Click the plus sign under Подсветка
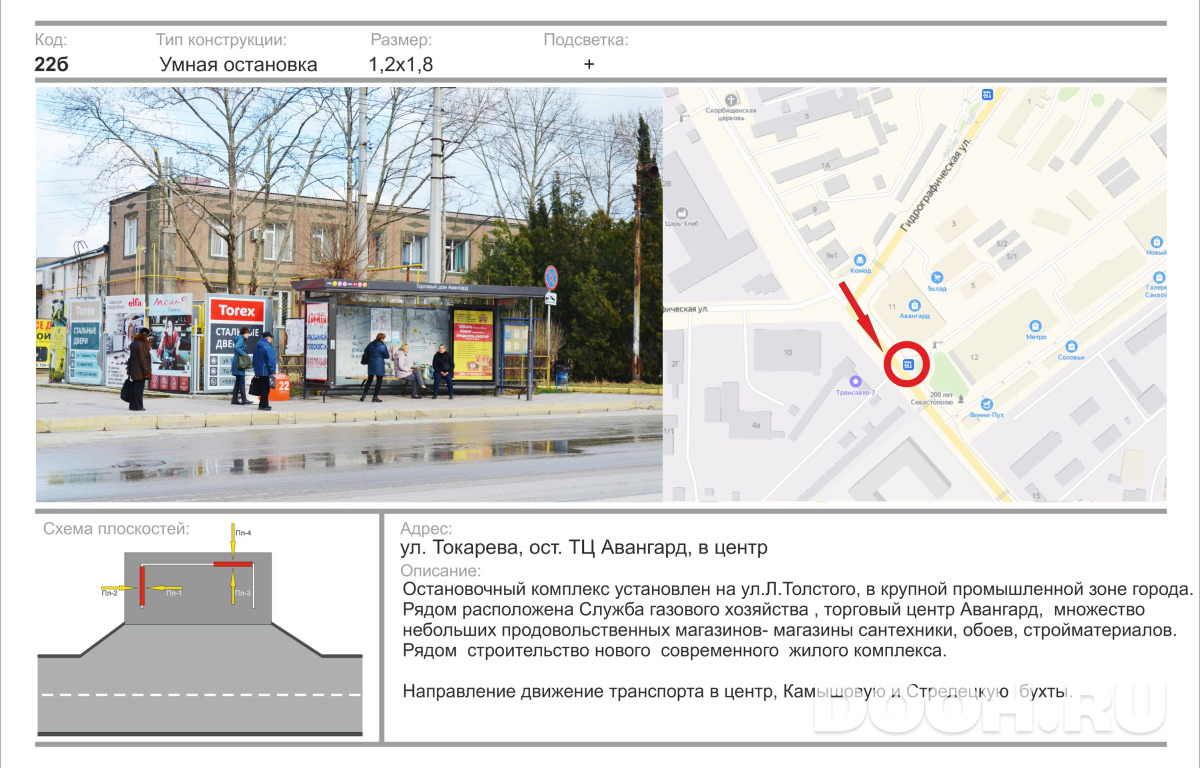This screenshot has height=768, width=1200. click(x=589, y=64)
